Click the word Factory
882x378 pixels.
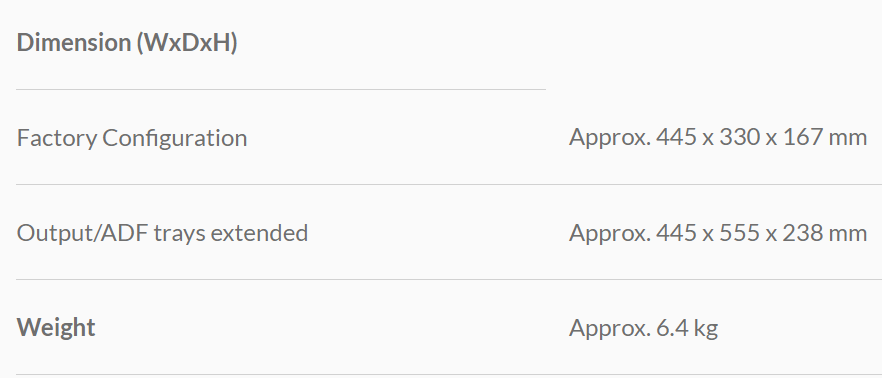click(x=56, y=139)
